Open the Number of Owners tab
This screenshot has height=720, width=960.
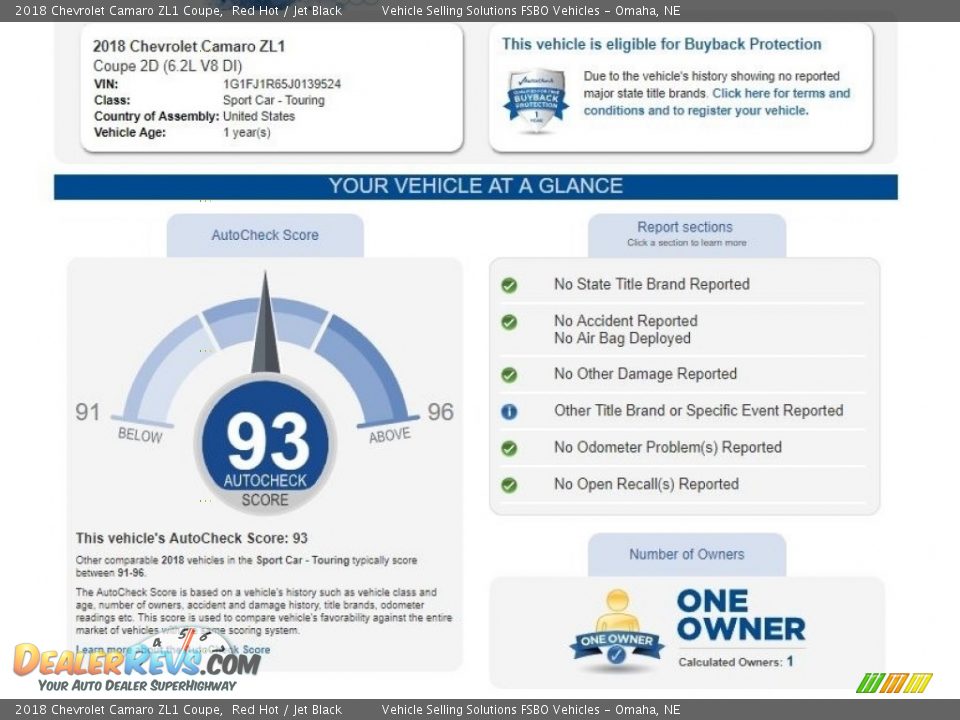point(686,554)
